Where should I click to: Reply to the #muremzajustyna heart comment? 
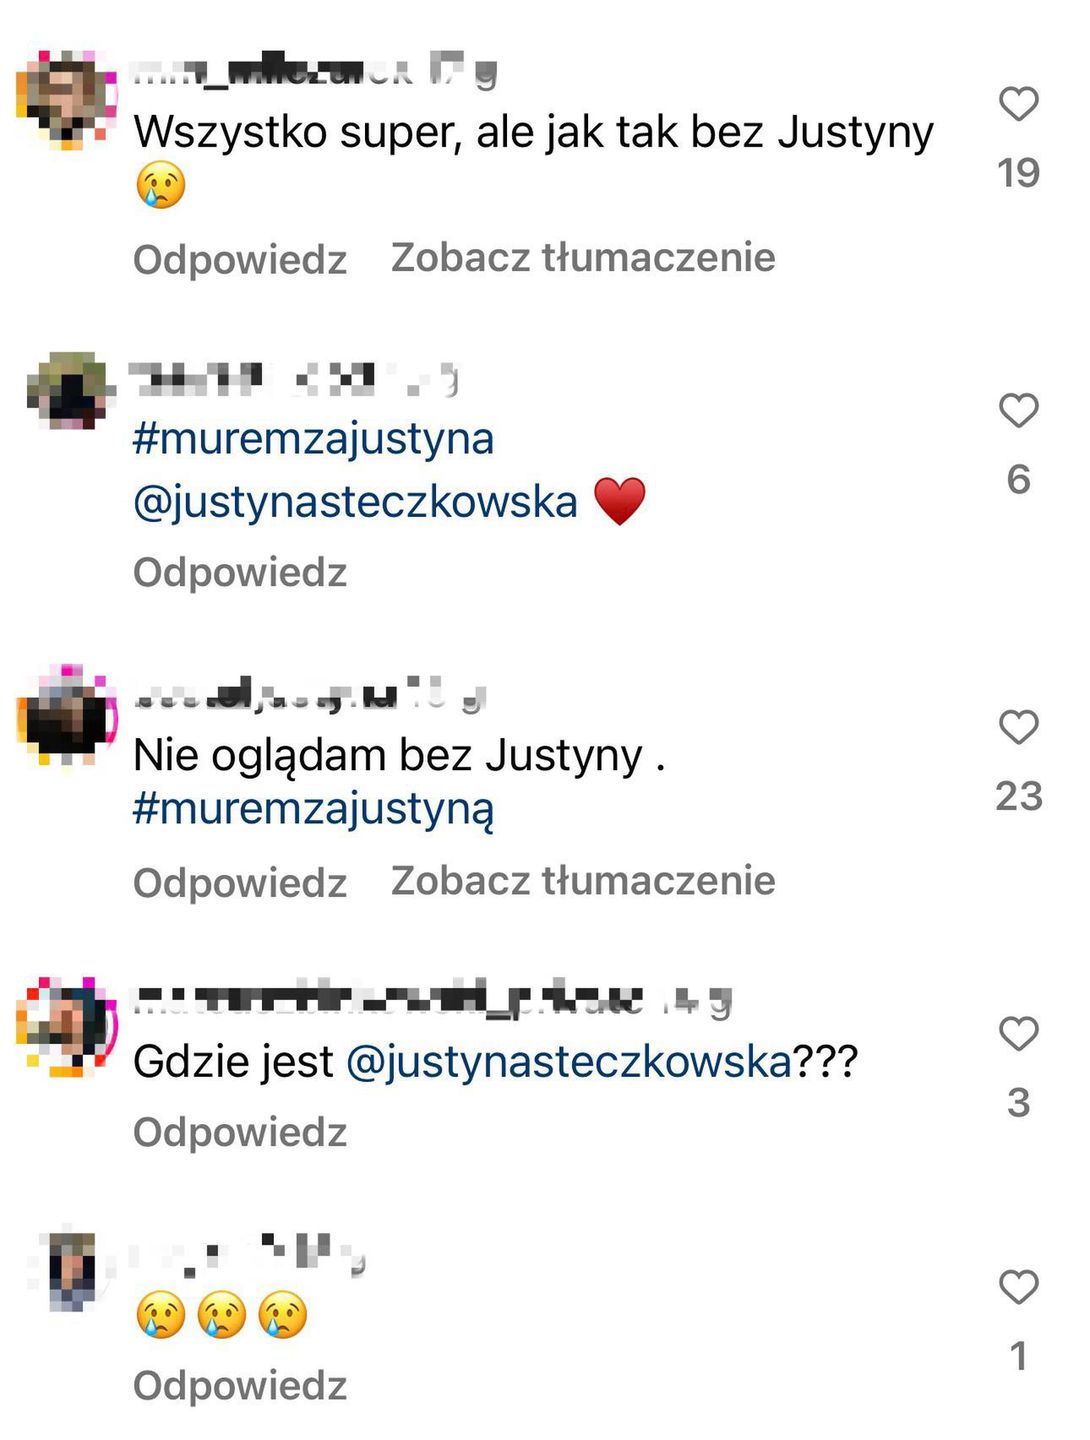click(240, 573)
